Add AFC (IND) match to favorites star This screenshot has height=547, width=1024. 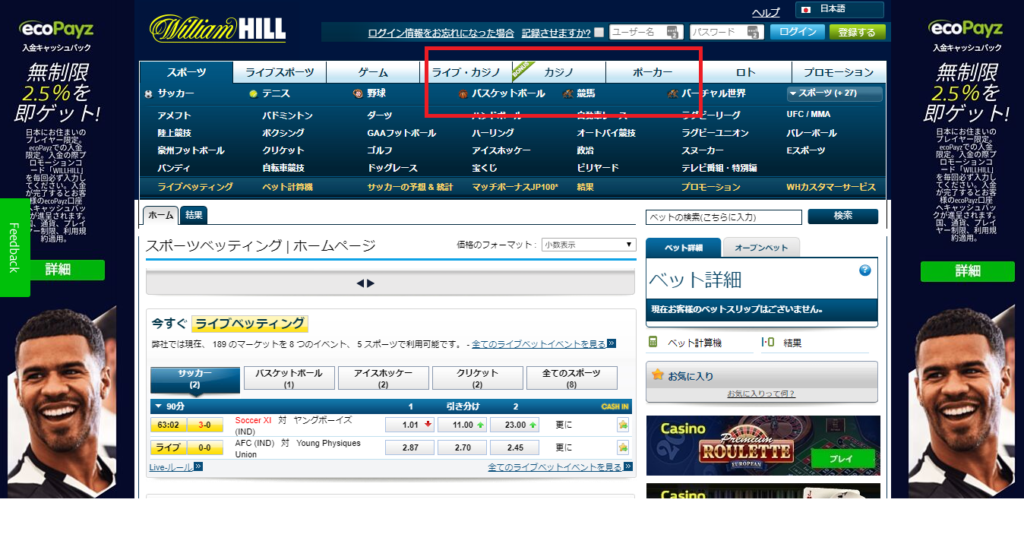[622, 447]
